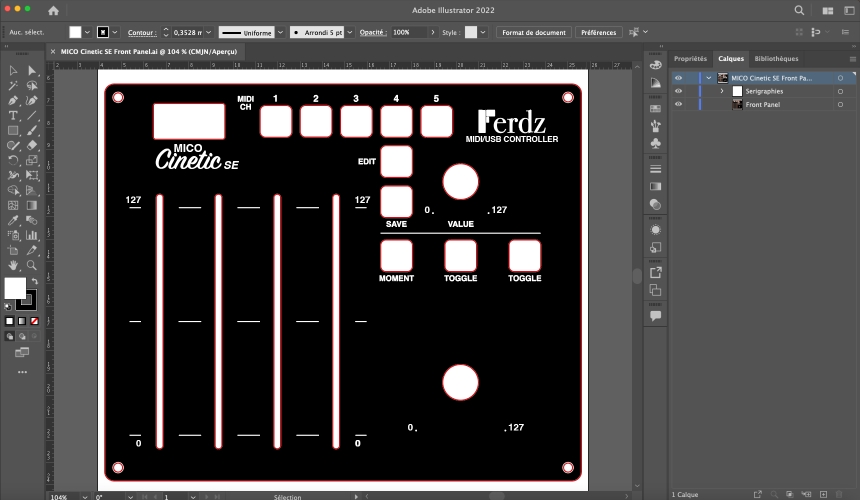Toggle visibility of Front Panel layer
This screenshot has width=860, height=500.
678,104
